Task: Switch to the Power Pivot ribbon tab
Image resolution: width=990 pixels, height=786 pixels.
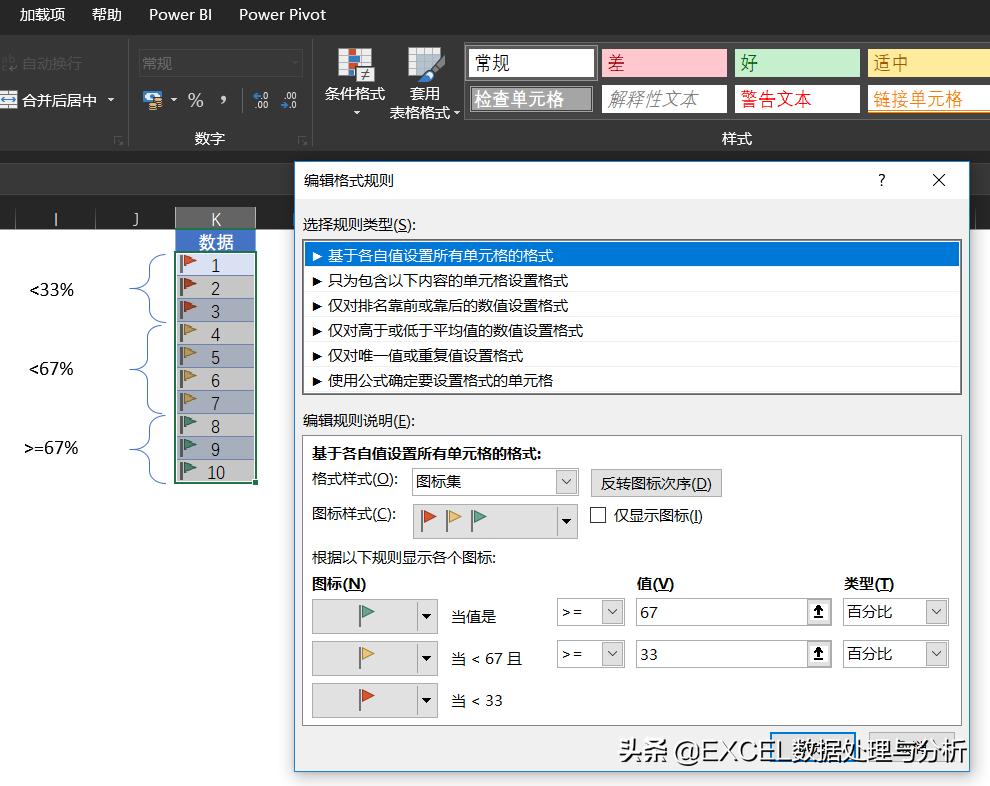Action: pyautogui.click(x=281, y=15)
